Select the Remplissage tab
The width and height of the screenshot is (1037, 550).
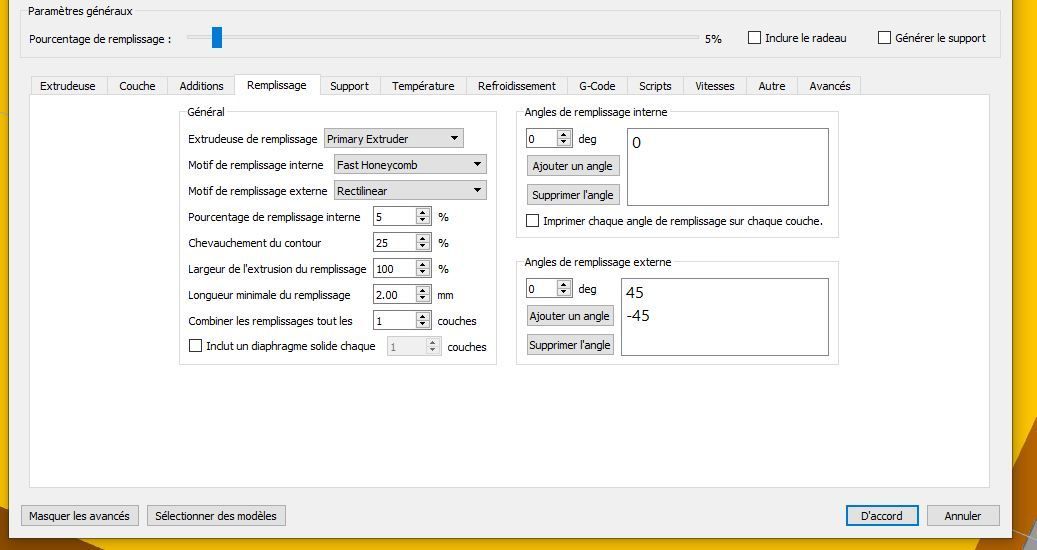[277, 85]
